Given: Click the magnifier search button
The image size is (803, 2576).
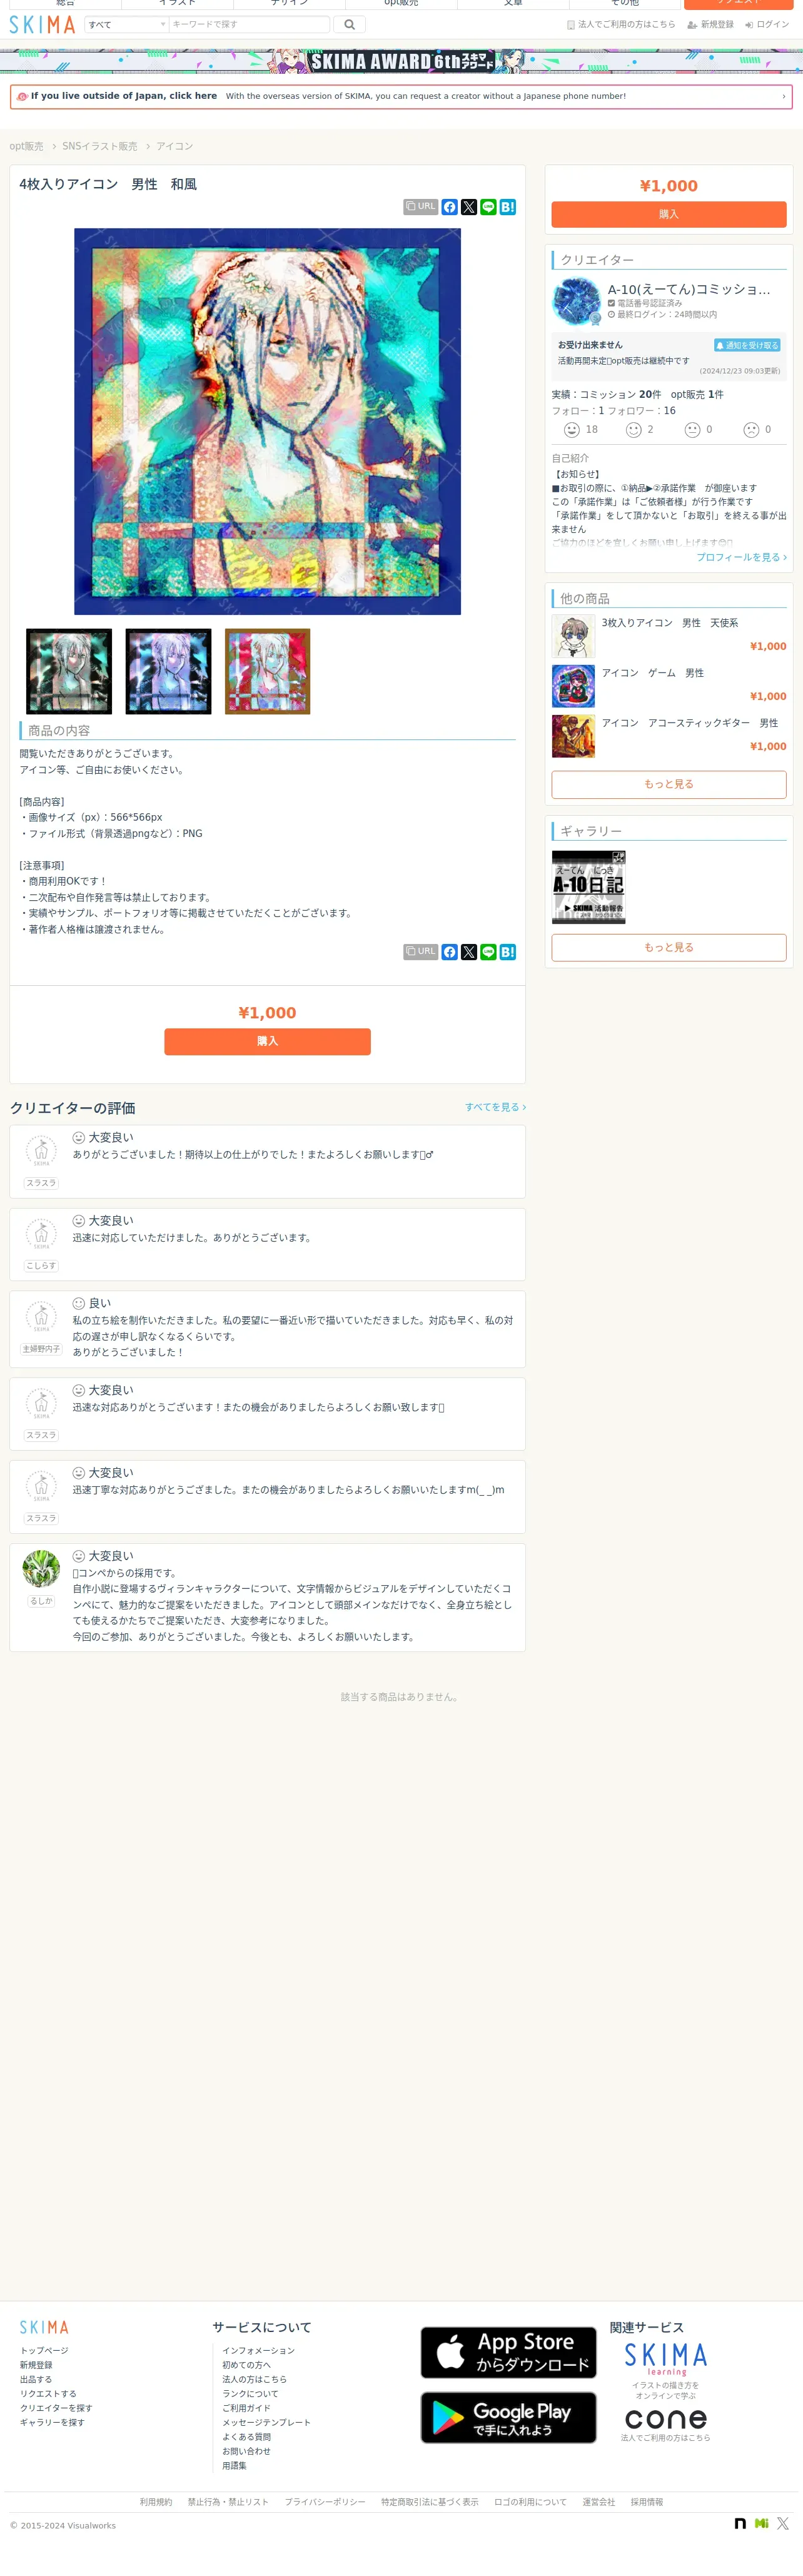Looking at the screenshot, I should tap(349, 24).
